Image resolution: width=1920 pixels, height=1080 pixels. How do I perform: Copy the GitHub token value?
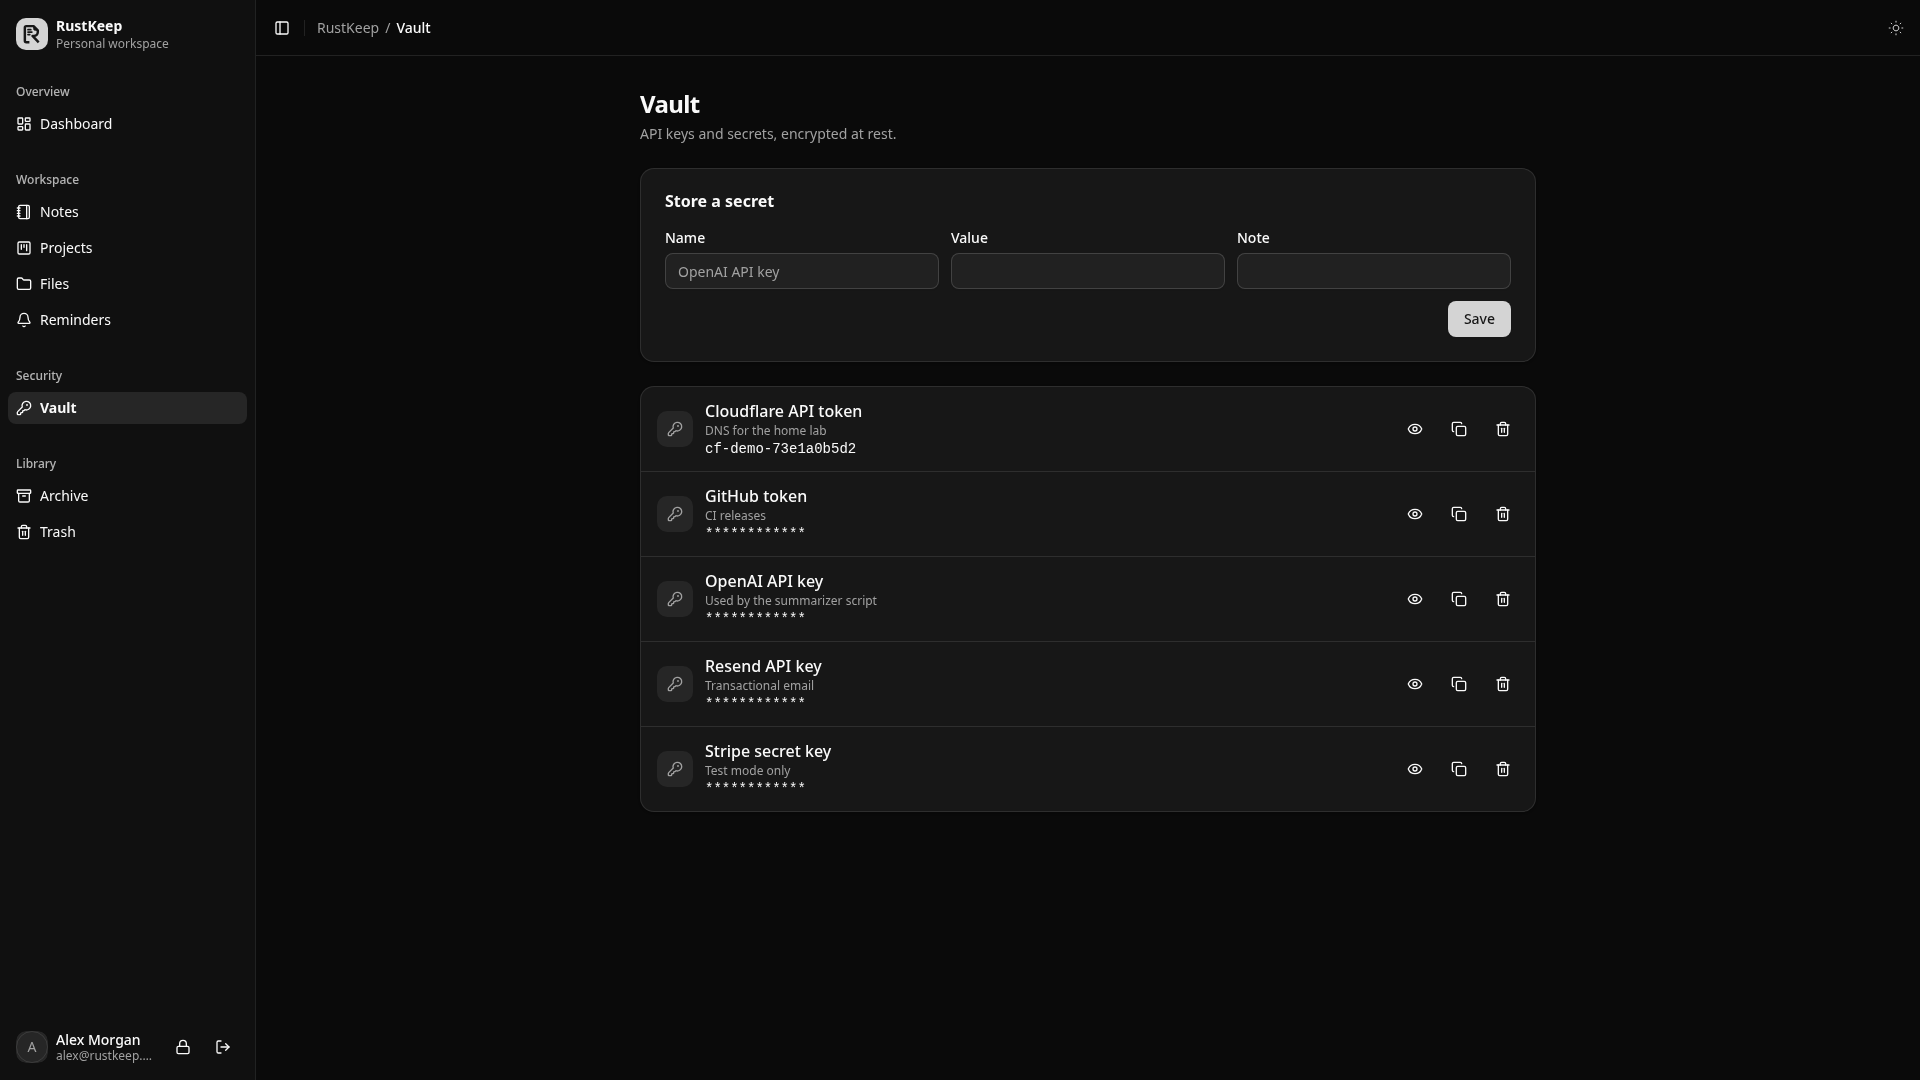coord(1459,514)
